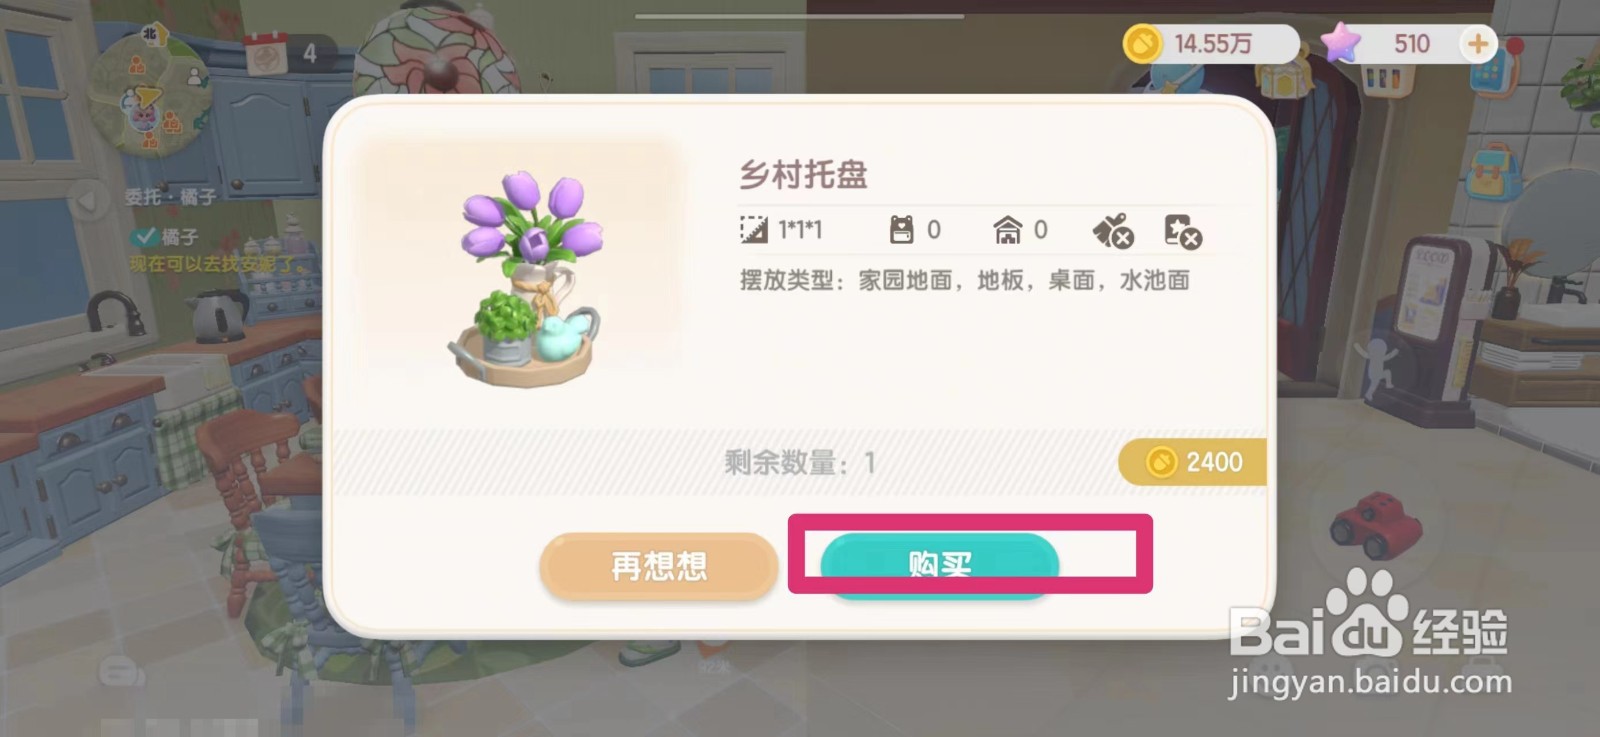This screenshot has height=737, width=1600.
Task: Click the 购买 purchase button
Action: click(939, 565)
